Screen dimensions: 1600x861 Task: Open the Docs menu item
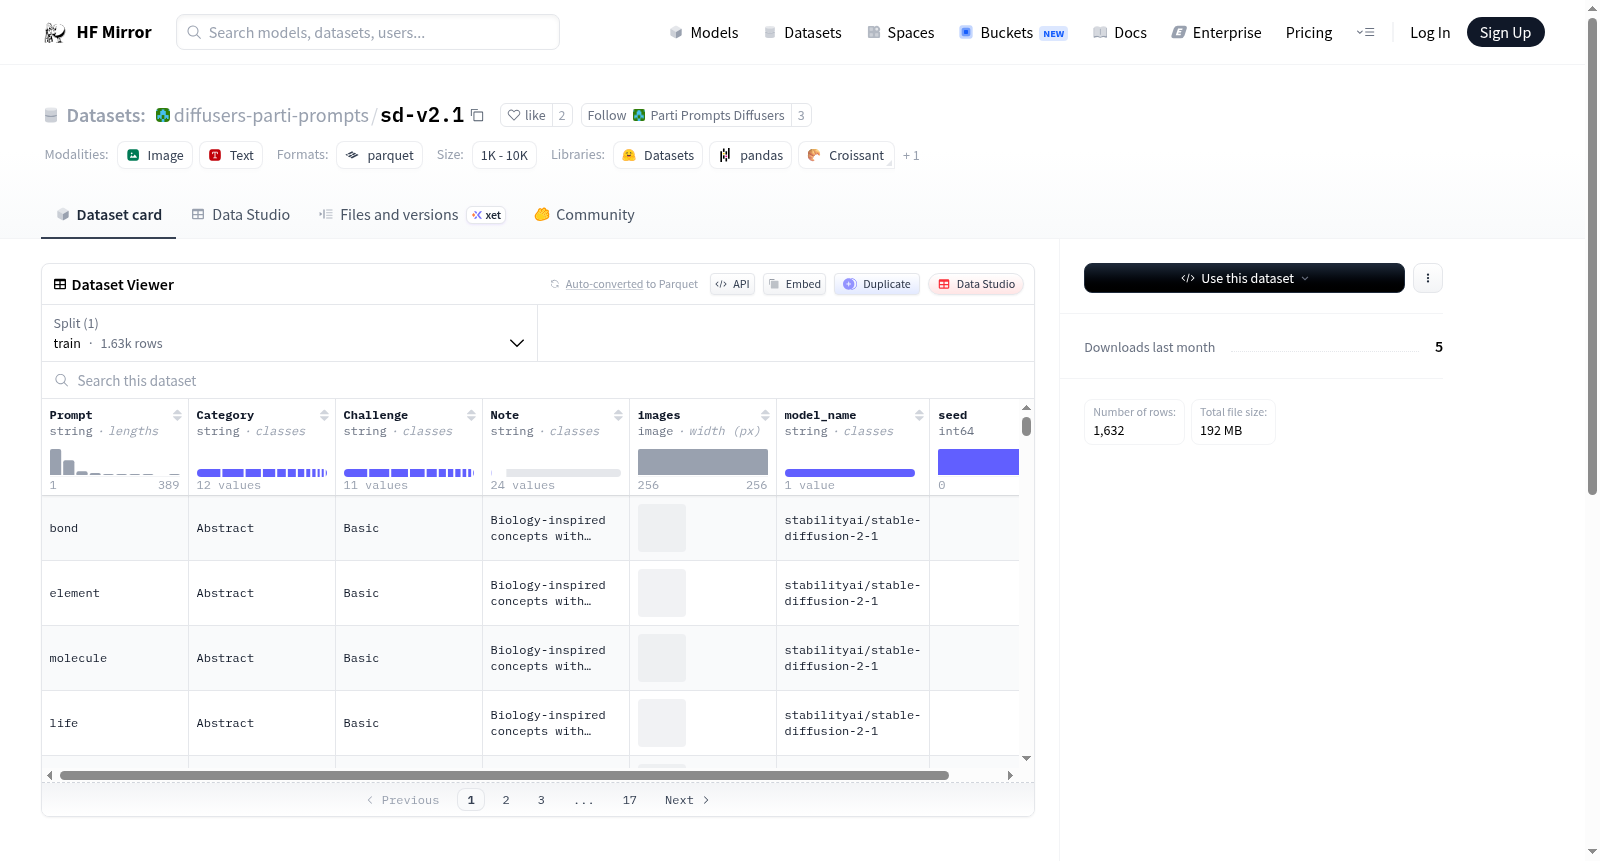pos(1119,33)
